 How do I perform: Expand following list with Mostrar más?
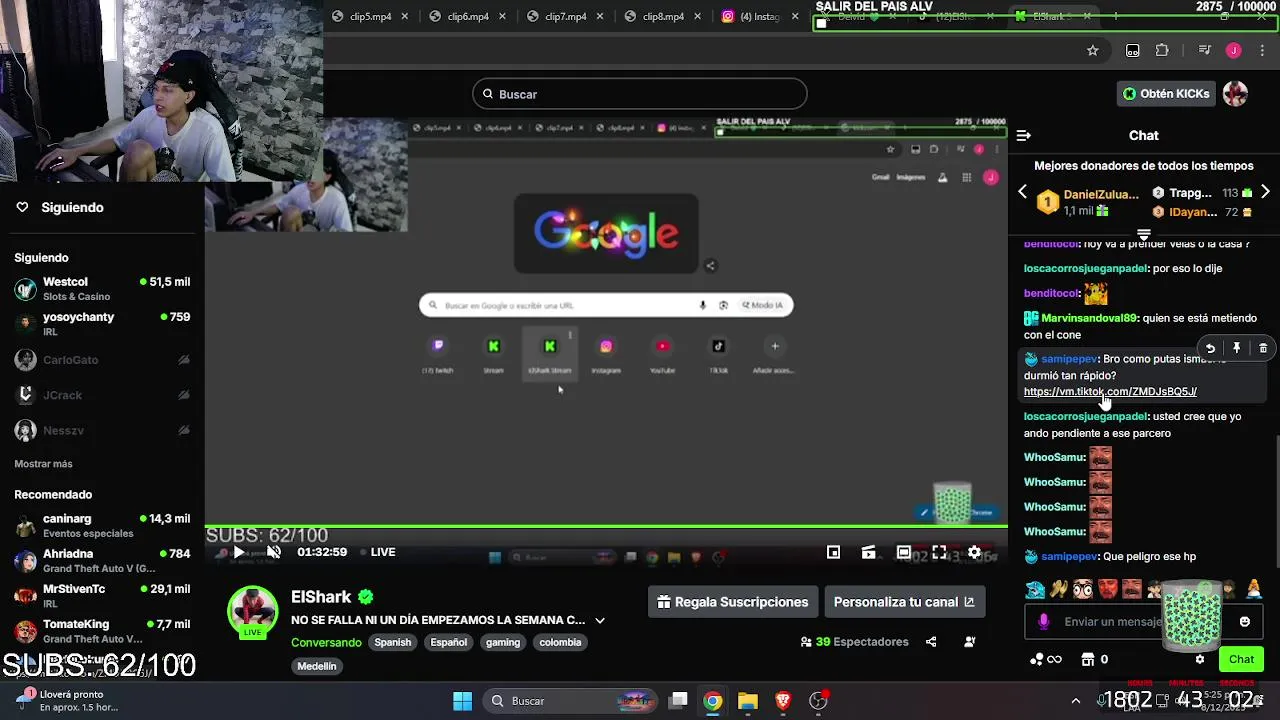tap(43, 464)
